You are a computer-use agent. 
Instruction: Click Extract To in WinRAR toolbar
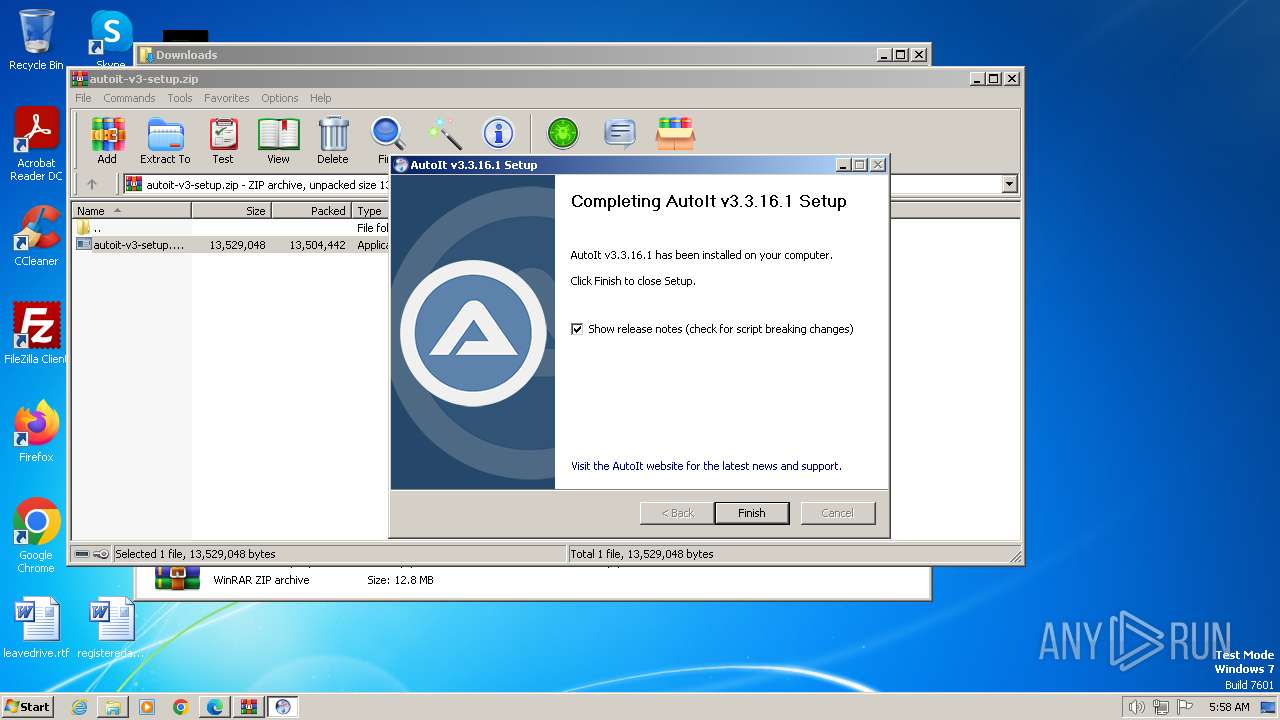point(165,140)
